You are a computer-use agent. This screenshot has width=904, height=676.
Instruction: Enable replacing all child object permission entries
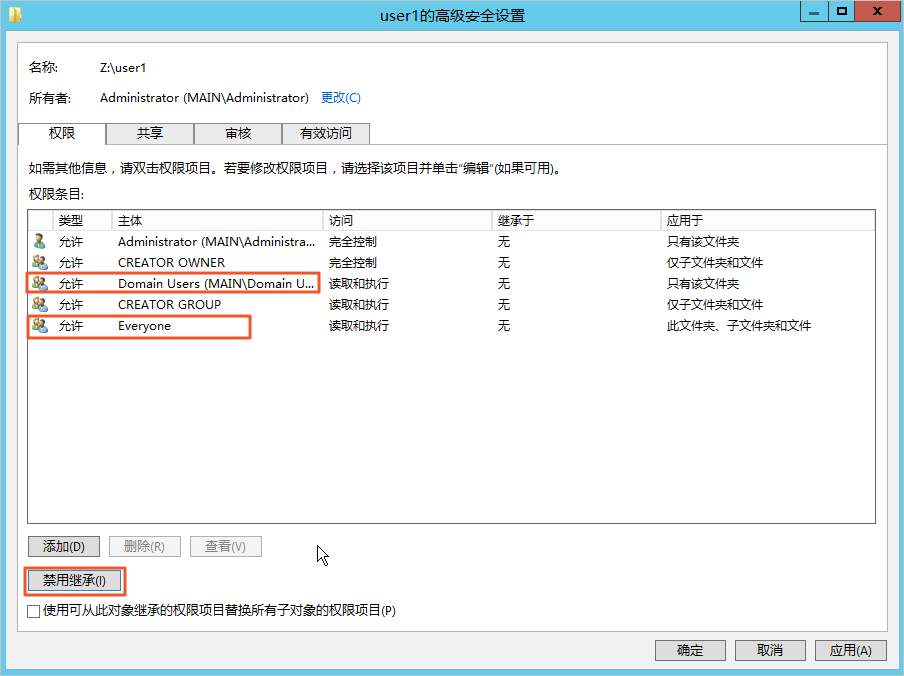coord(33,611)
